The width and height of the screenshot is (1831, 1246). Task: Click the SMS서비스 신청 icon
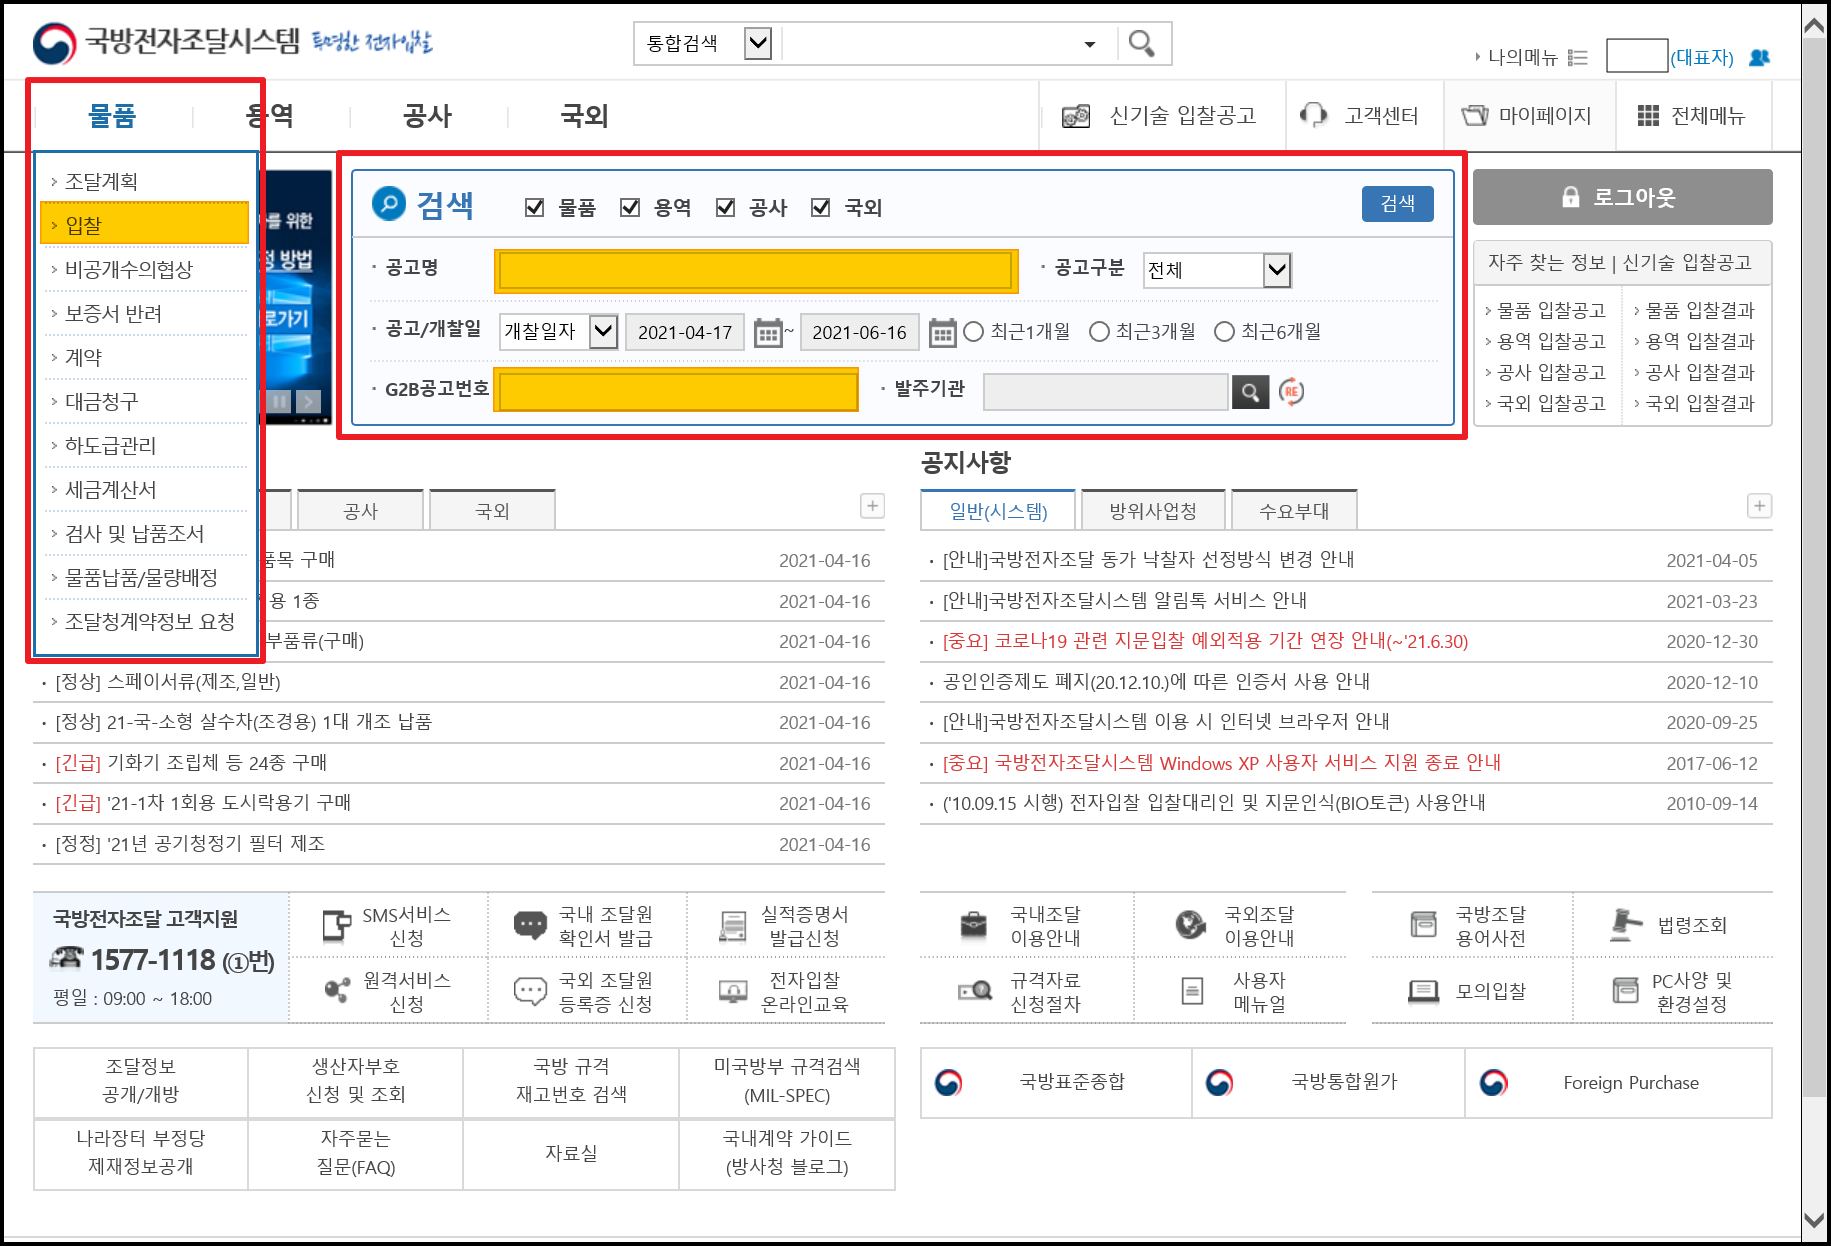(x=337, y=926)
